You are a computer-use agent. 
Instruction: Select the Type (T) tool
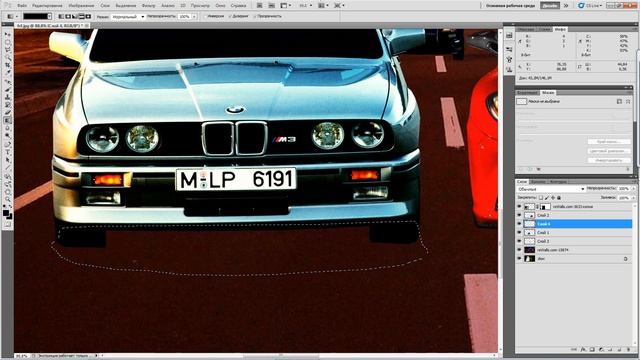7,152
